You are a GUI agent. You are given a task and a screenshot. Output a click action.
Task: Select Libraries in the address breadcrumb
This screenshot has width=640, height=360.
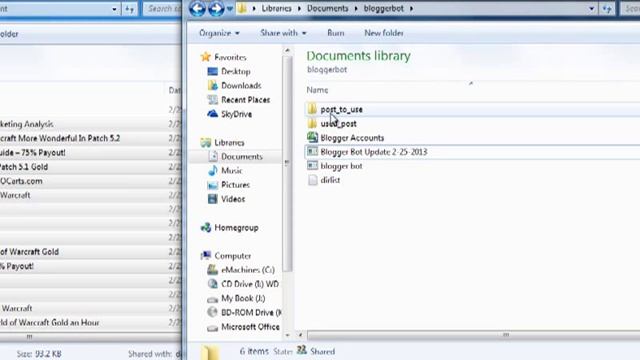click(x=277, y=8)
